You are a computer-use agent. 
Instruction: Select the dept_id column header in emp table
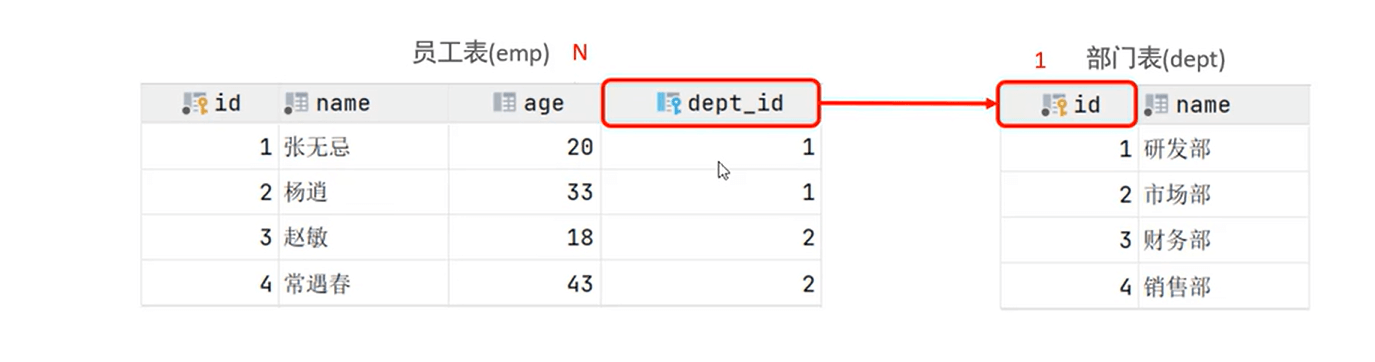point(711,103)
